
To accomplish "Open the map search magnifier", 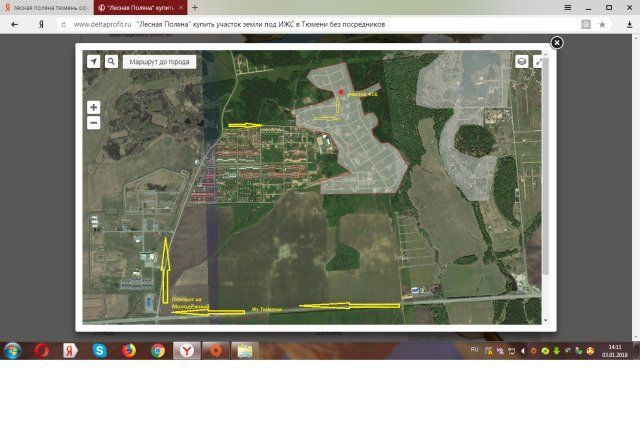I will 111,62.
